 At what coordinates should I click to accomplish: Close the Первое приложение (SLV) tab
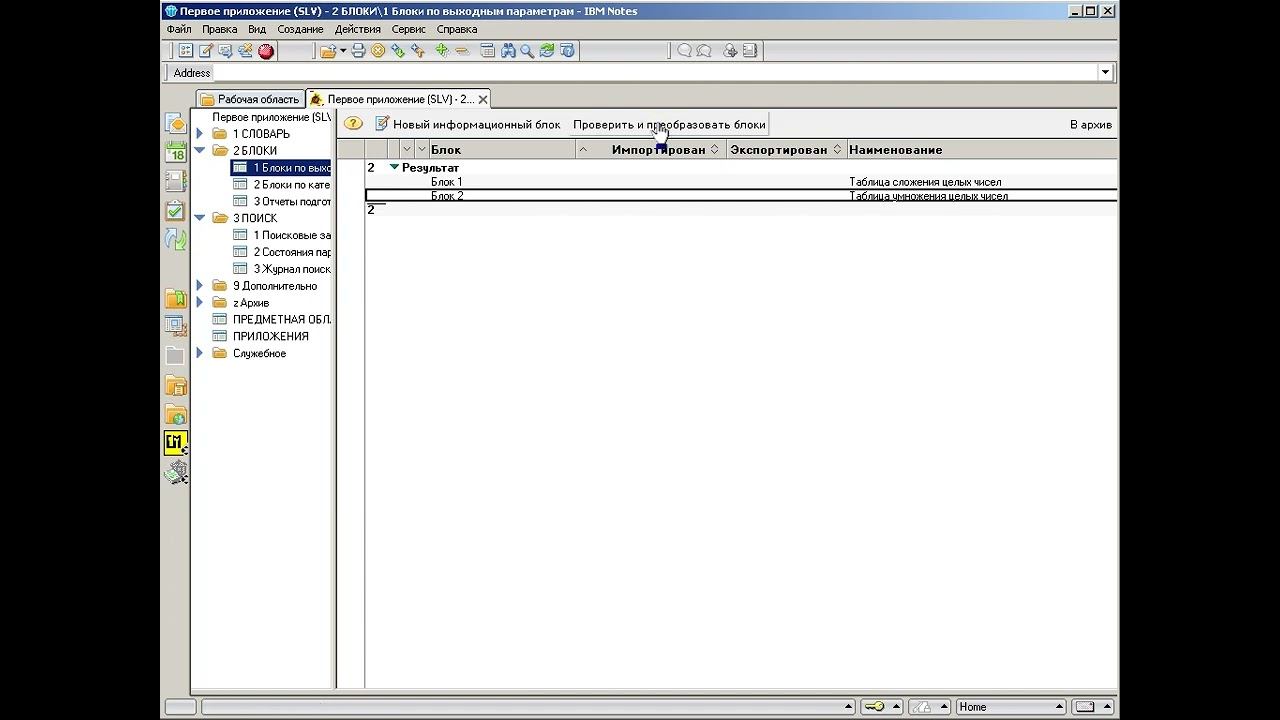coord(483,99)
